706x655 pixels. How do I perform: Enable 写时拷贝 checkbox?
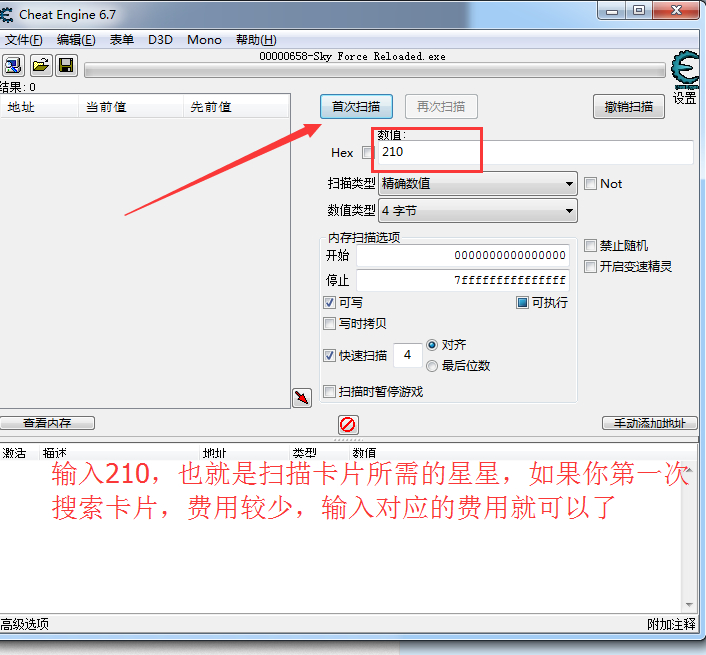(x=330, y=324)
